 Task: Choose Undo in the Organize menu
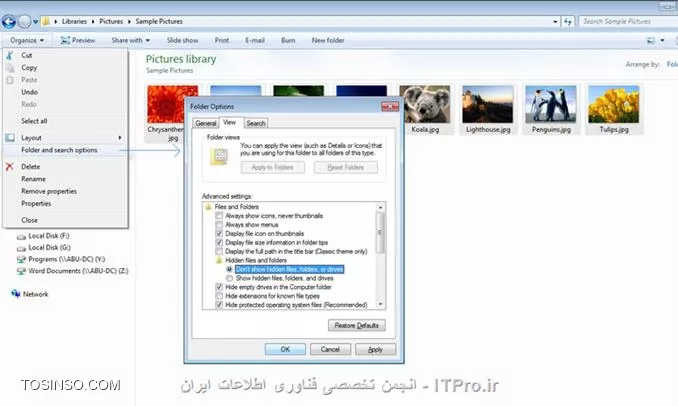click(66, 92)
